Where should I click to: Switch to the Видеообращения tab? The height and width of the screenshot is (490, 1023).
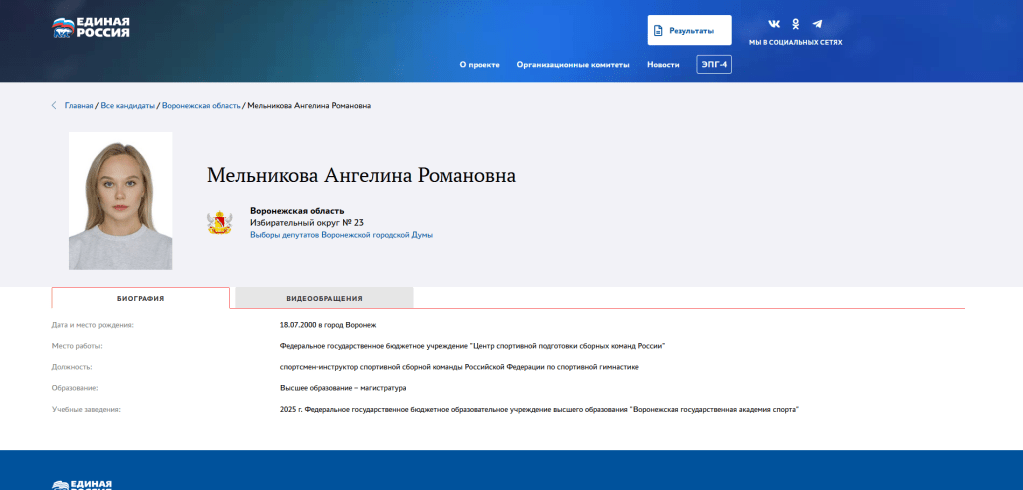click(324, 298)
